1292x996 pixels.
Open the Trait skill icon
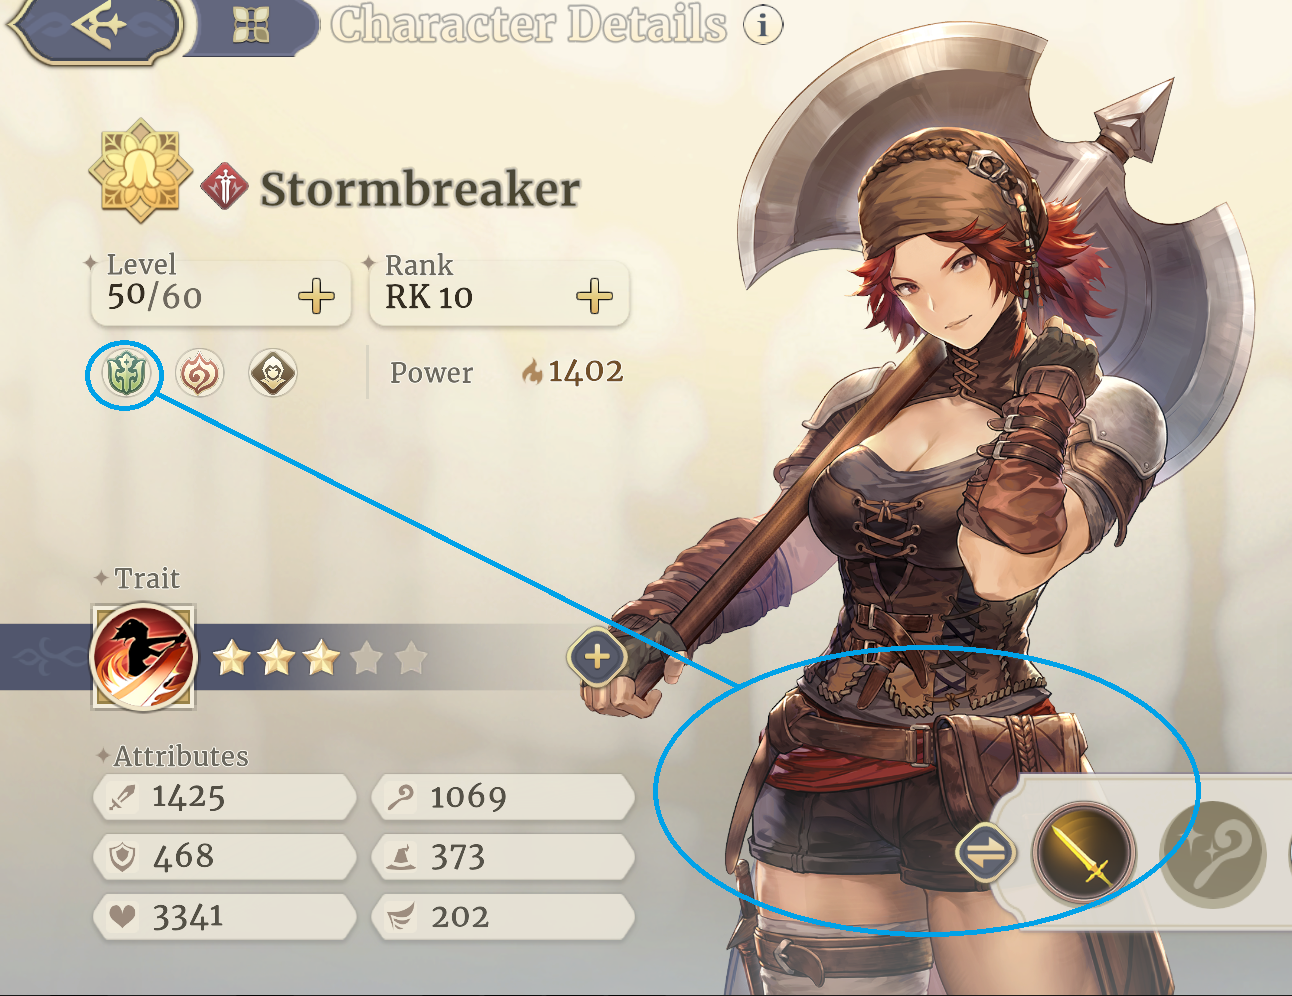tap(143, 657)
